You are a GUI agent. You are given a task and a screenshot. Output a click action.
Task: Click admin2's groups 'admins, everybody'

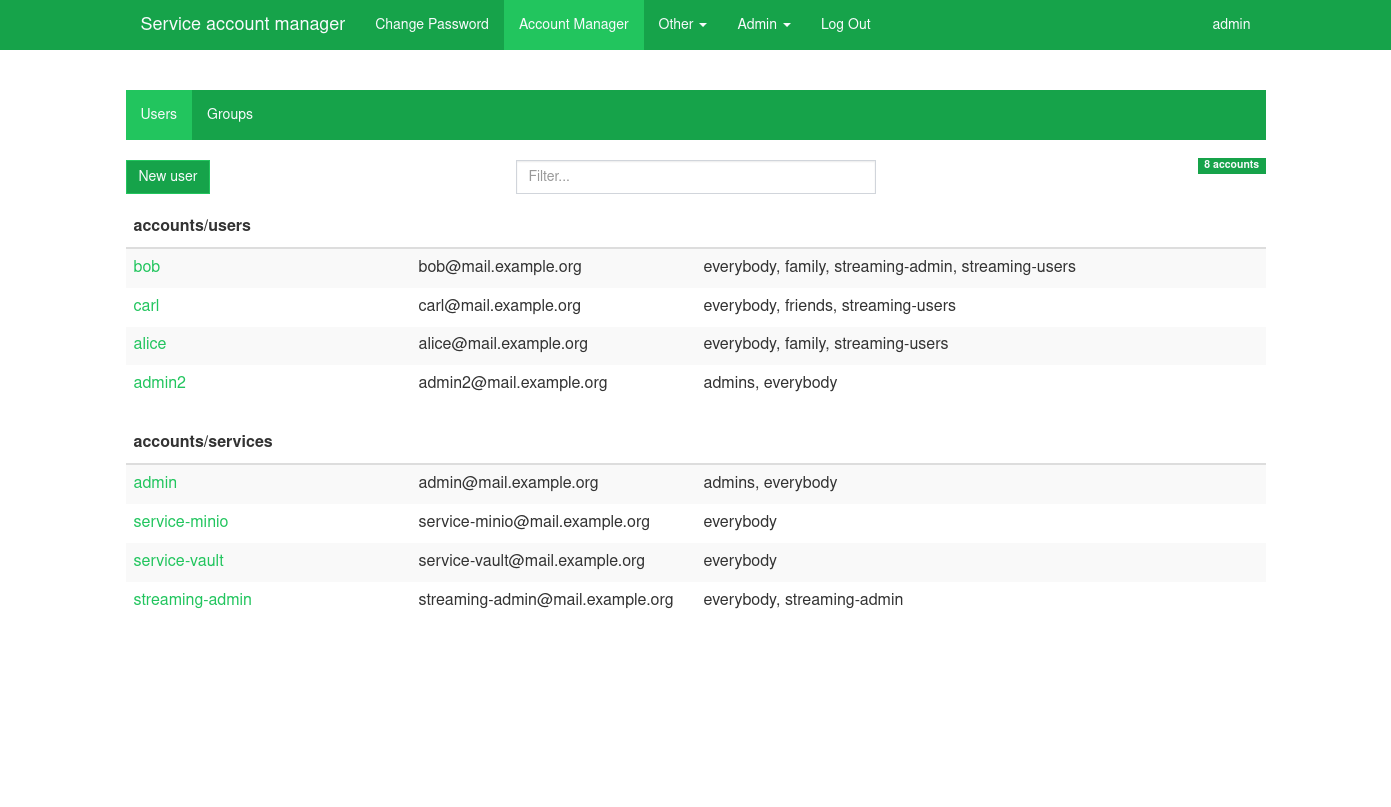click(770, 383)
